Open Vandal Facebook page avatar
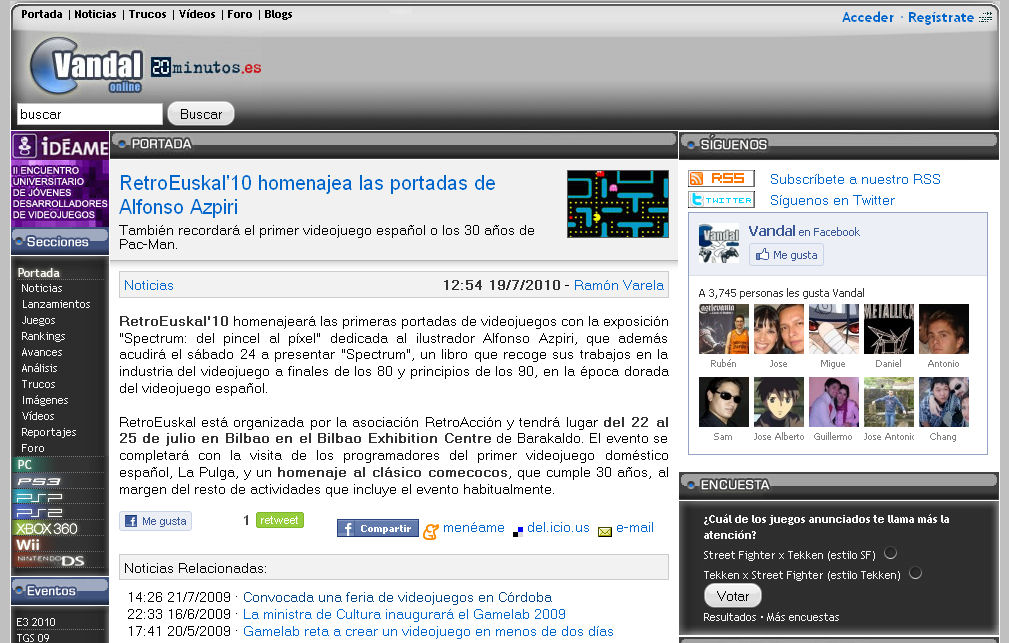The image size is (1009, 643). click(x=719, y=243)
